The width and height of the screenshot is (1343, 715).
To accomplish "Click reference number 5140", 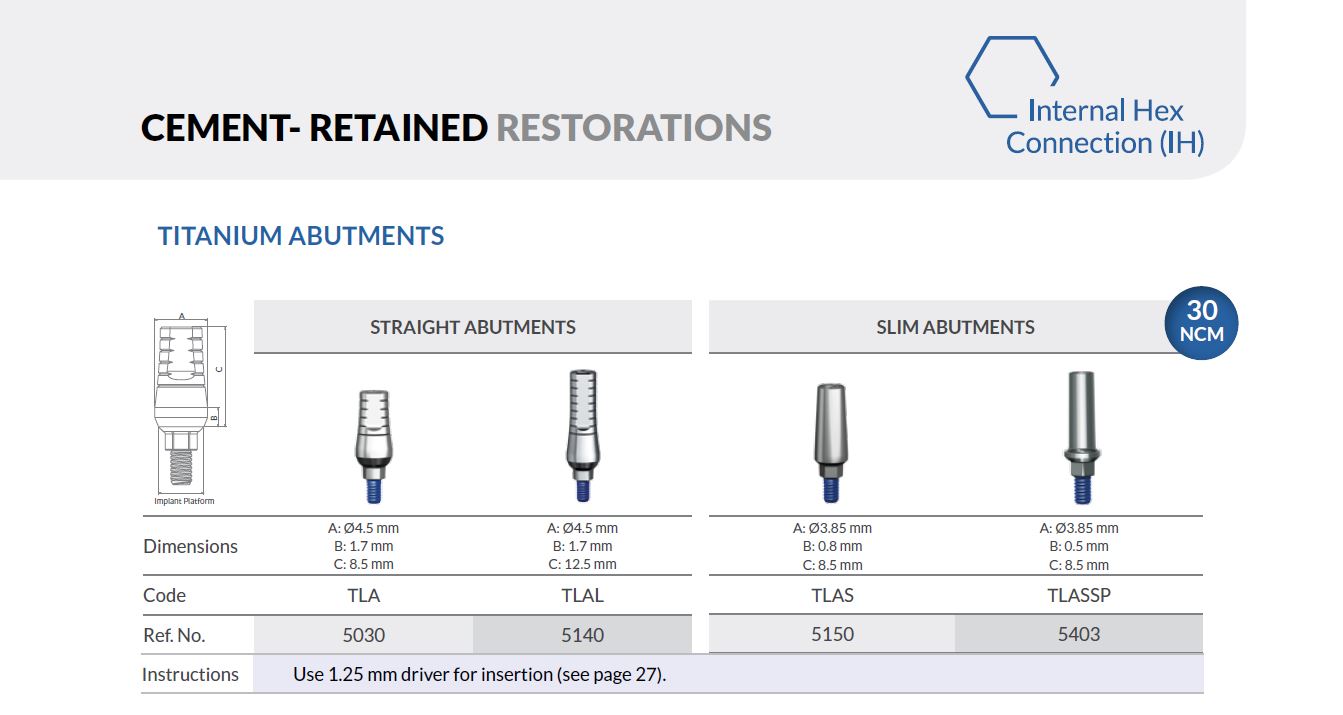I will 582,635.
